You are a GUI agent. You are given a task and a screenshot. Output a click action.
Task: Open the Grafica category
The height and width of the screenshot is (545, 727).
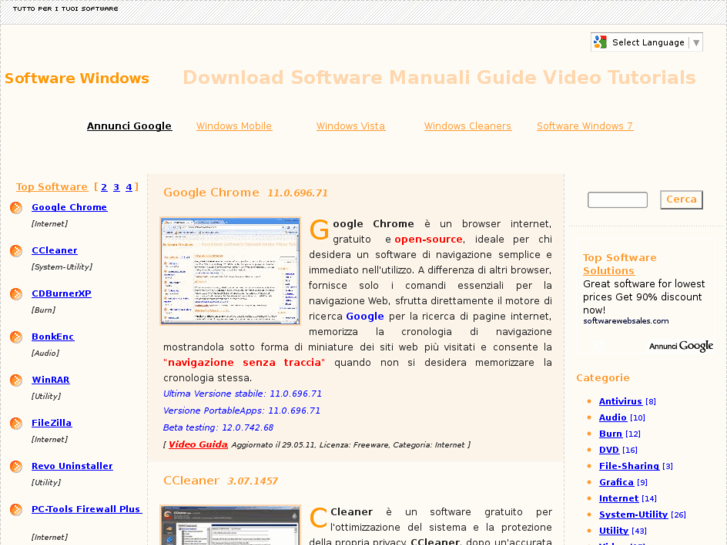point(616,482)
